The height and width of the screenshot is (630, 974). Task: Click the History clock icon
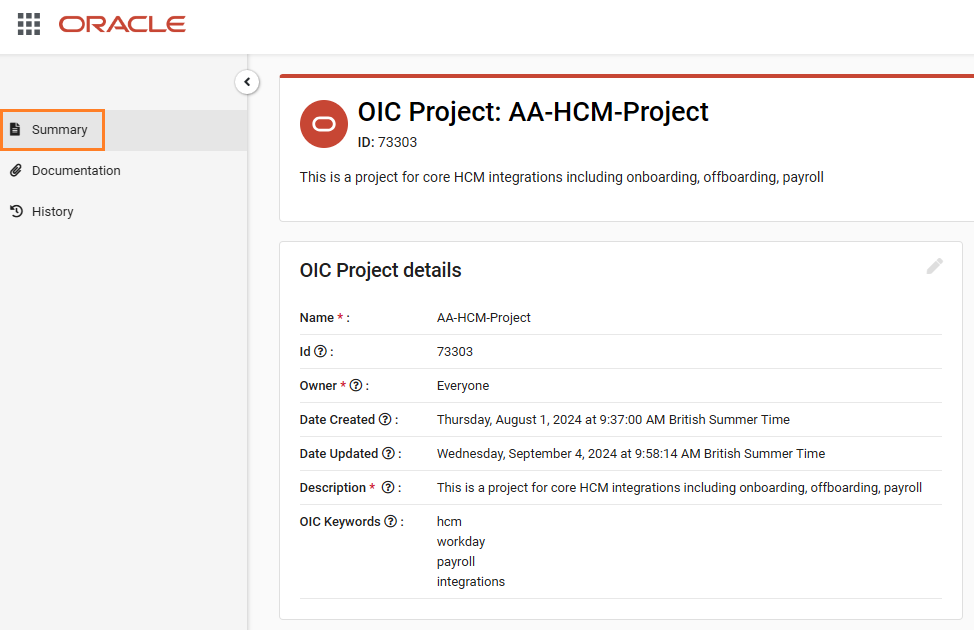coord(16,211)
